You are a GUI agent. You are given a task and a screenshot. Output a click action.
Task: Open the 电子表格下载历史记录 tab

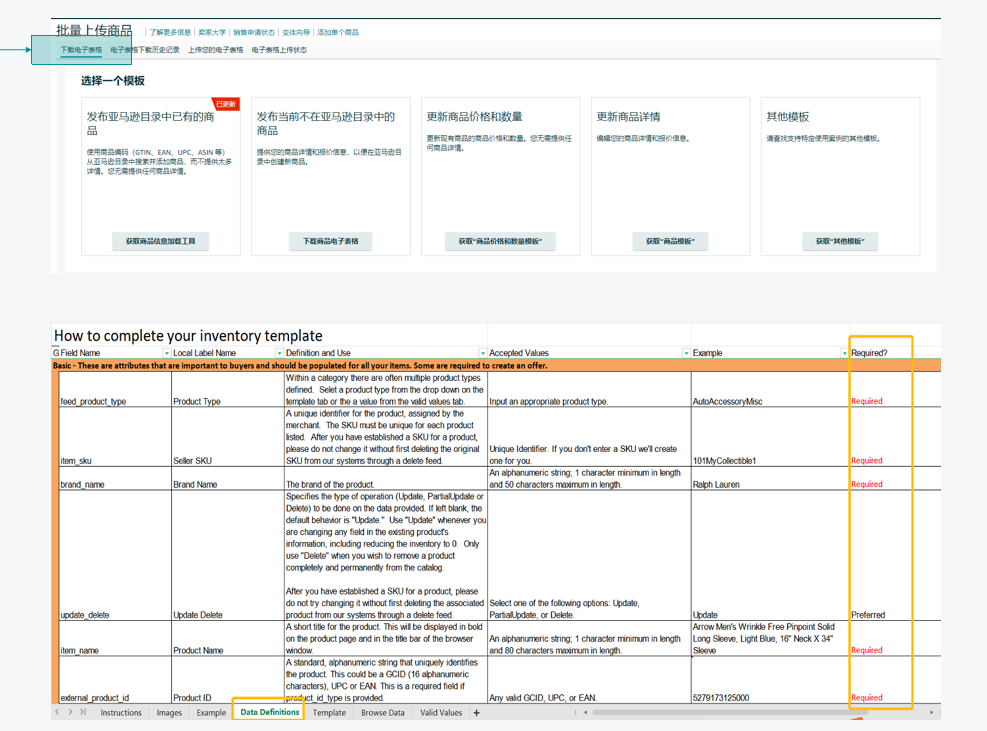[145, 50]
